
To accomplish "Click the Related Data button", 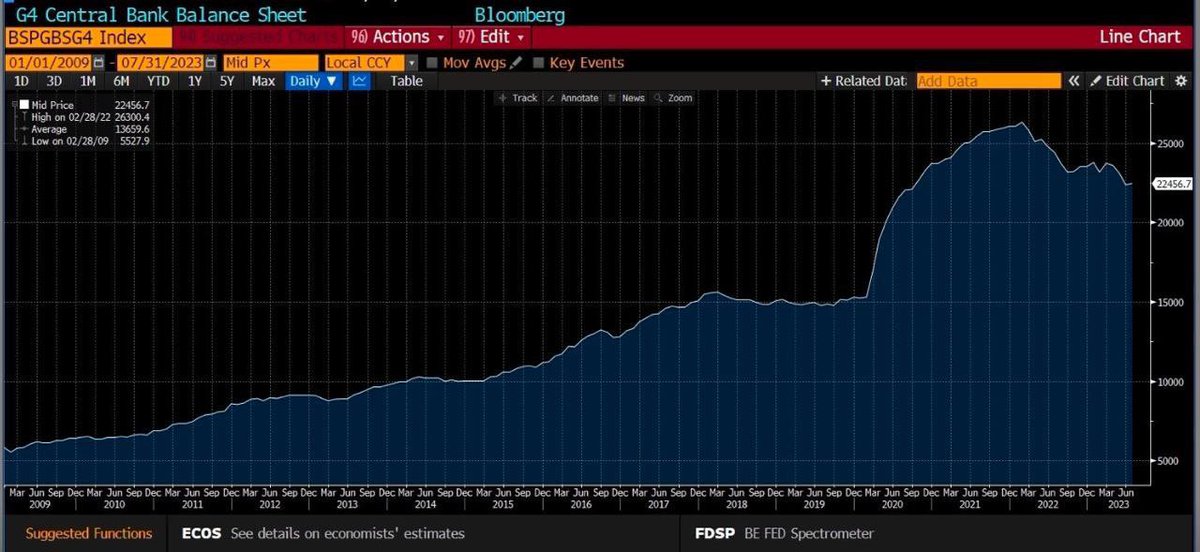I will pyautogui.click(x=862, y=81).
